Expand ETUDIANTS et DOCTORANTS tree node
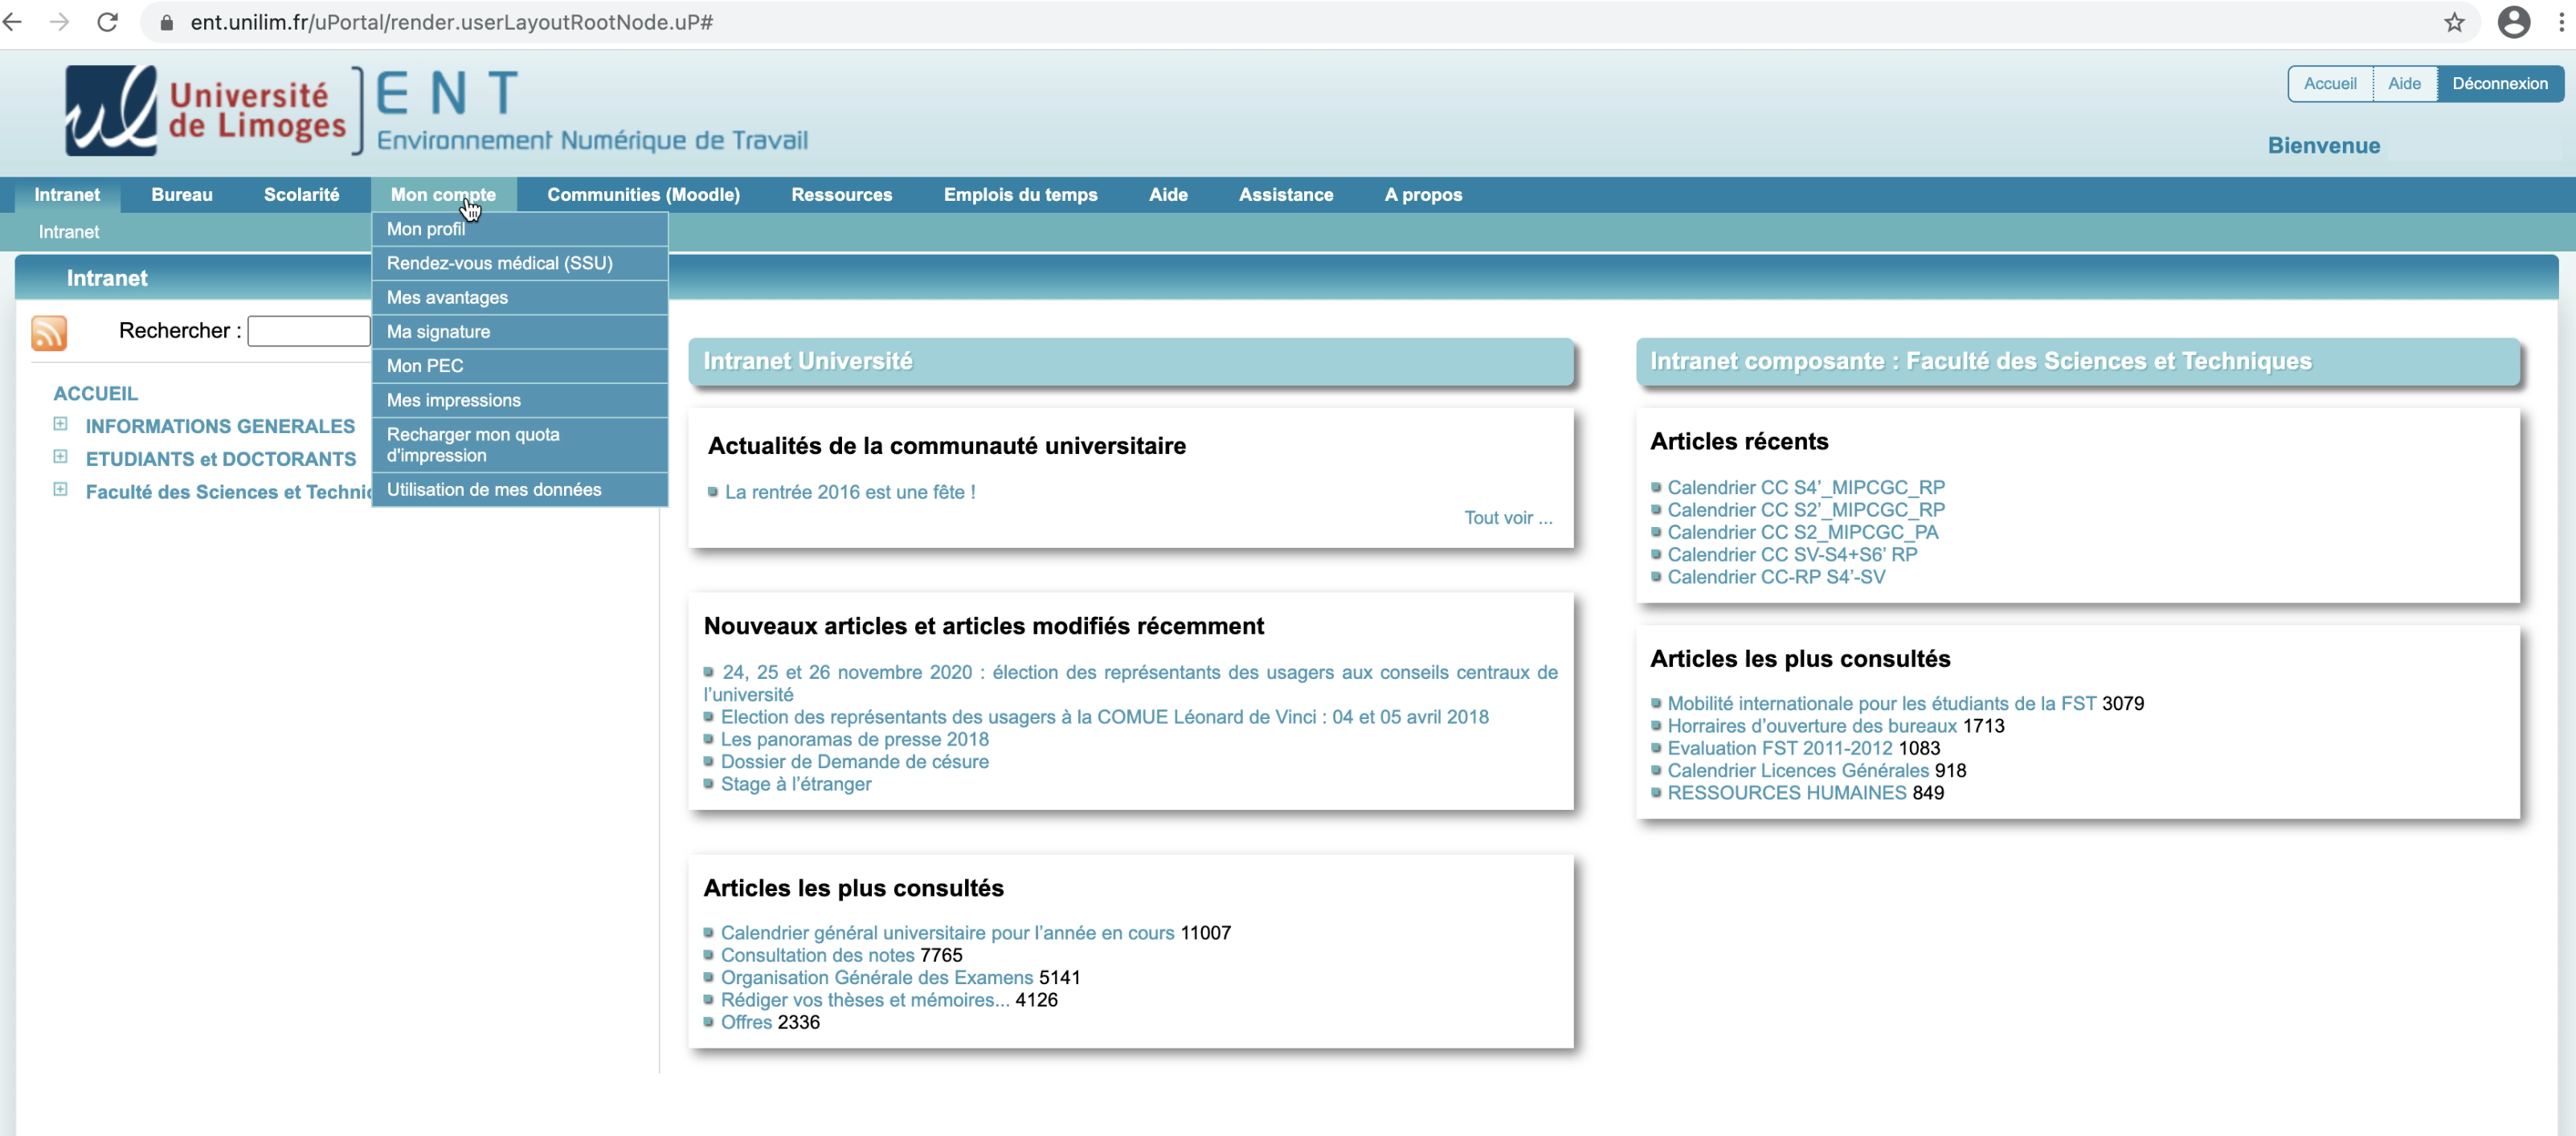2576x1136 pixels. click(x=60, y=457)
